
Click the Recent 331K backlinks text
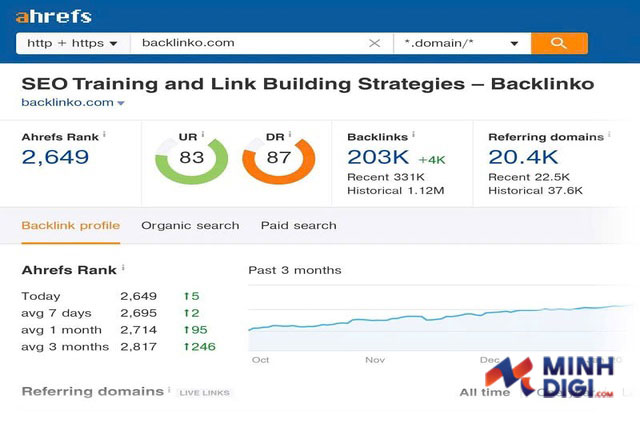pyautogui.click(x=386, y=177)
